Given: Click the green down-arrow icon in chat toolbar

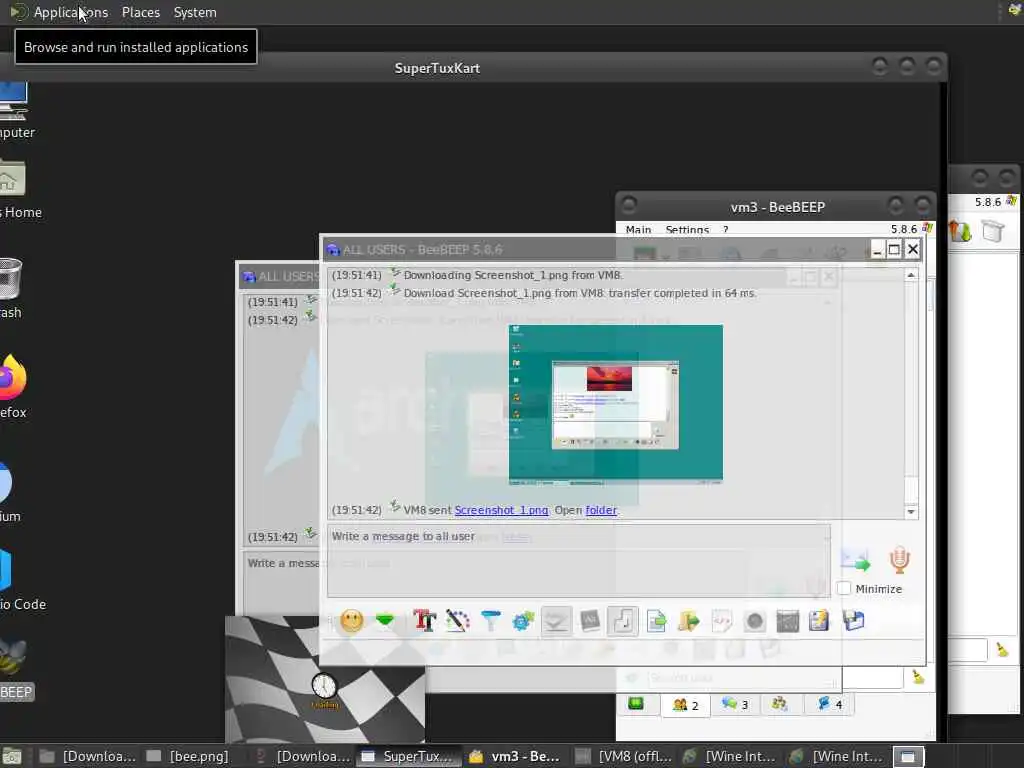Looking at the screenshot, I should click(385, 620).
